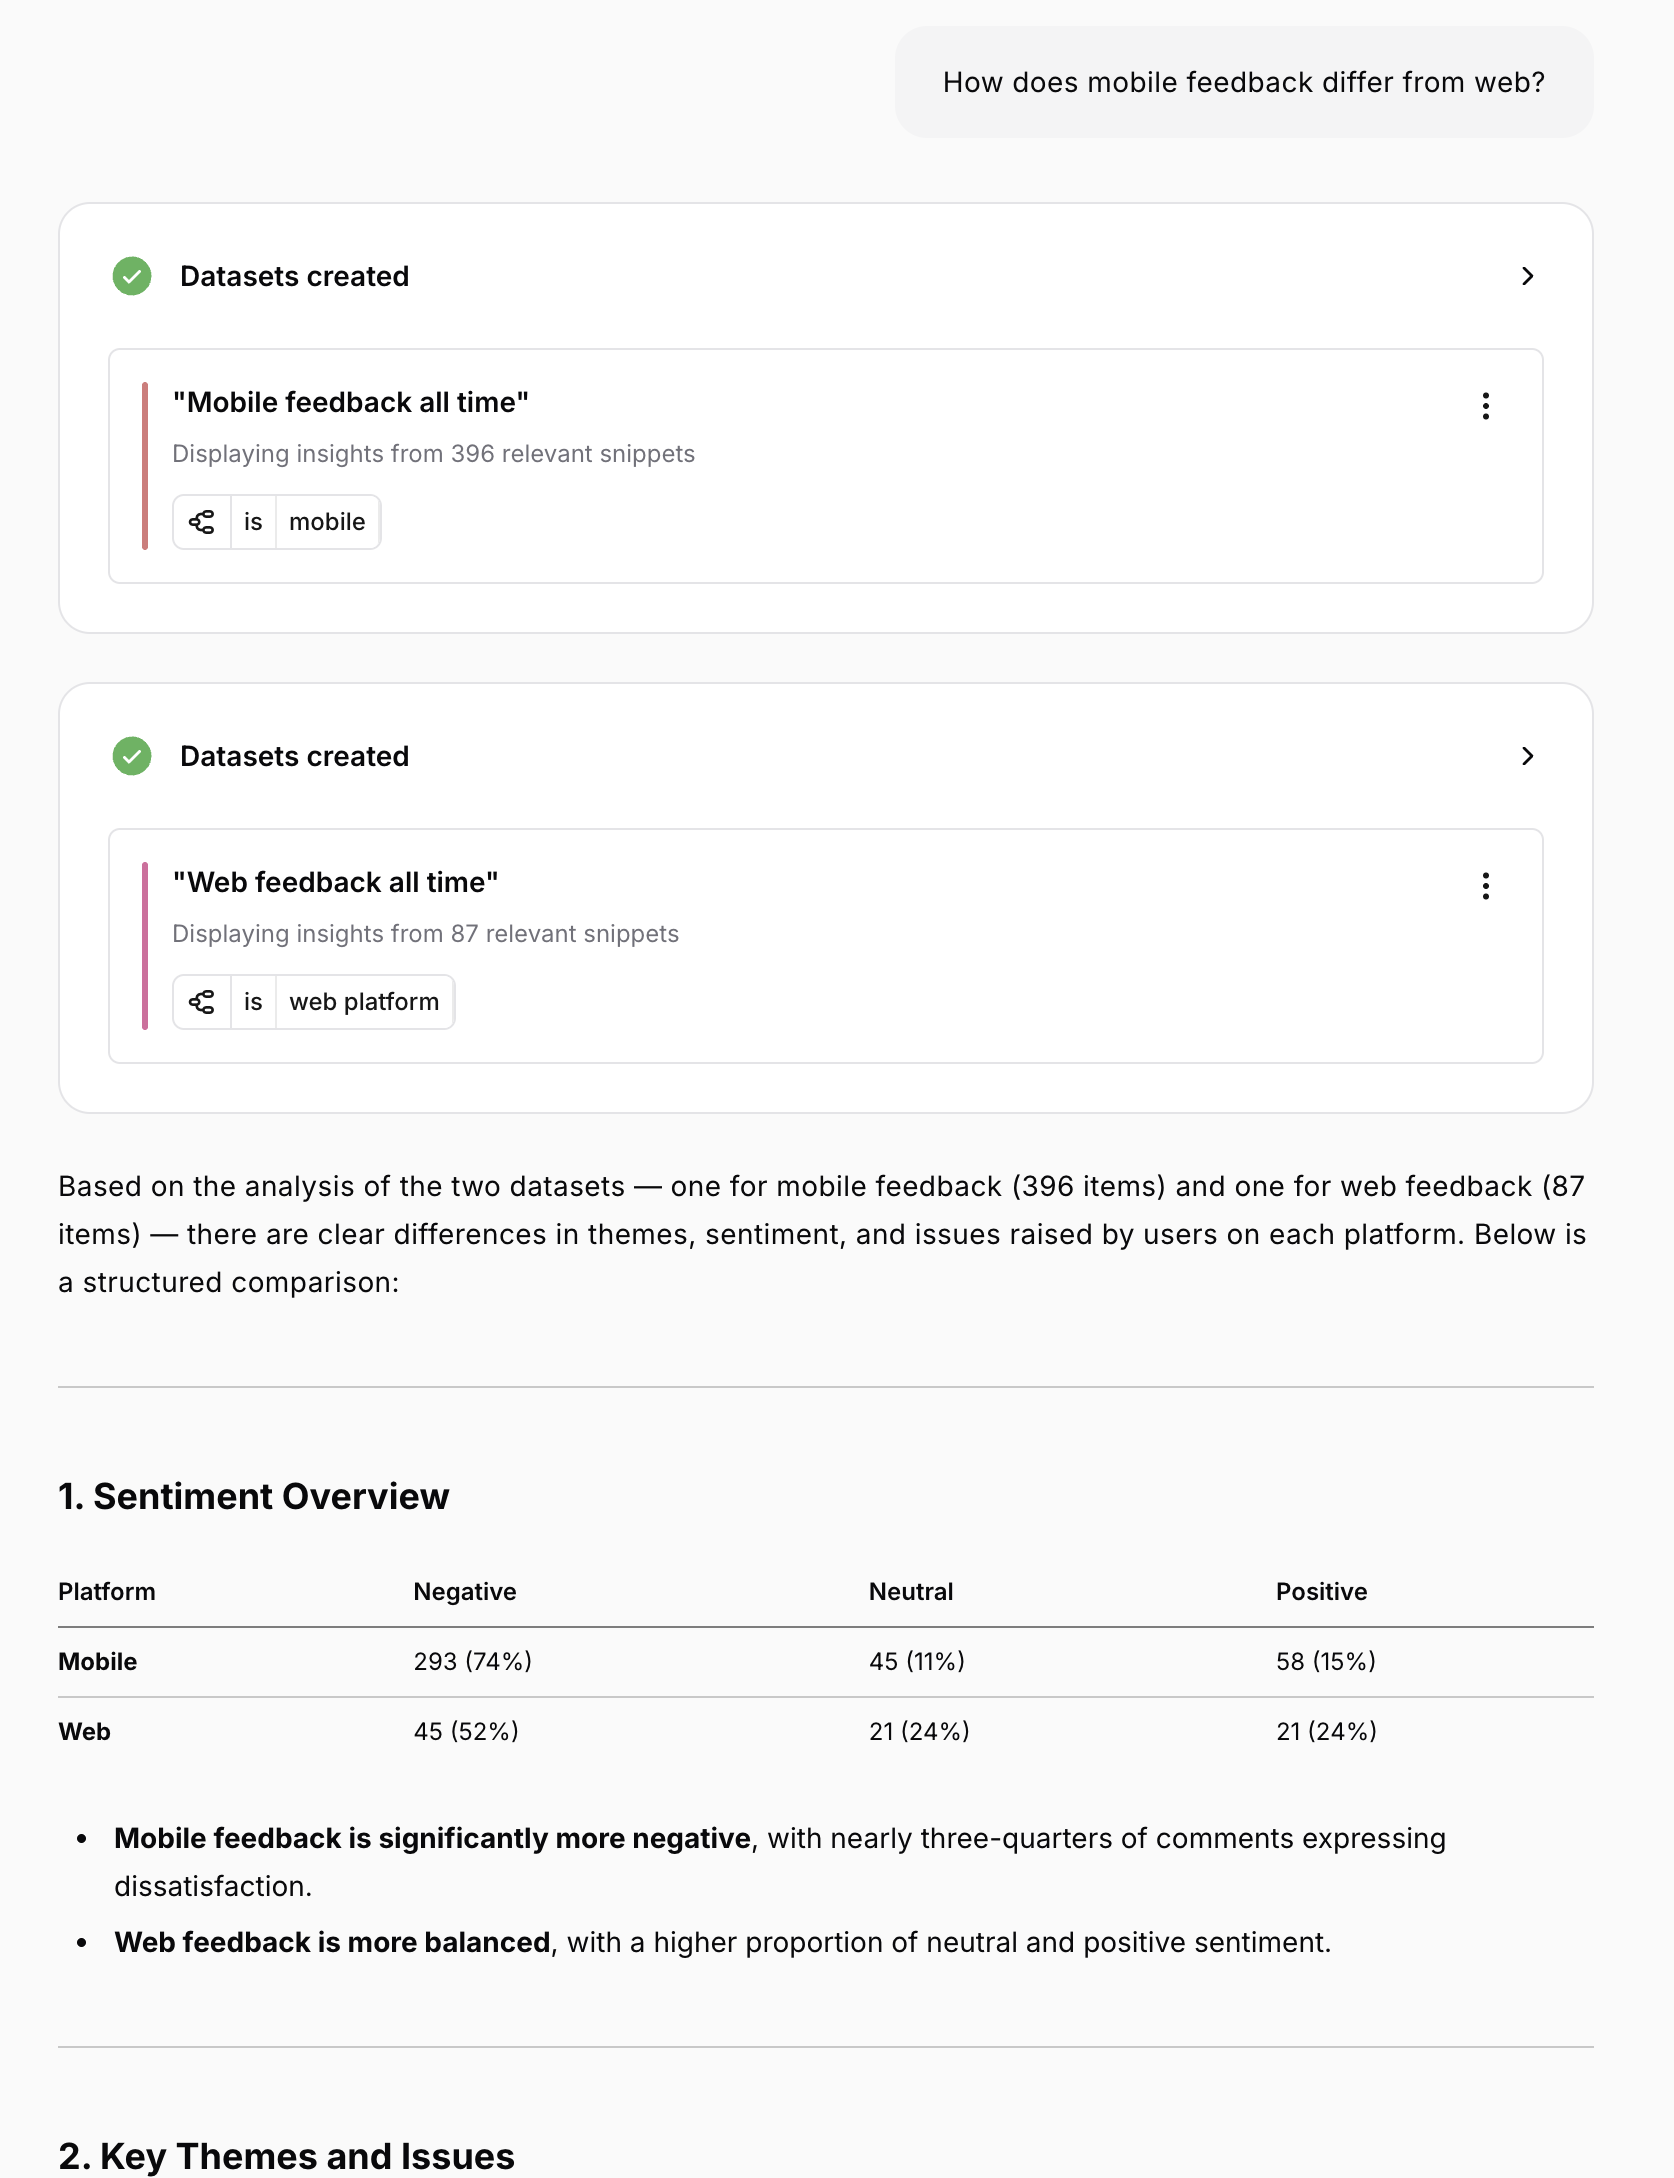Open the "Web feedback all time" dataset title
Image resolution: width=1674 pixels, height=2178 pixels.
335,881
